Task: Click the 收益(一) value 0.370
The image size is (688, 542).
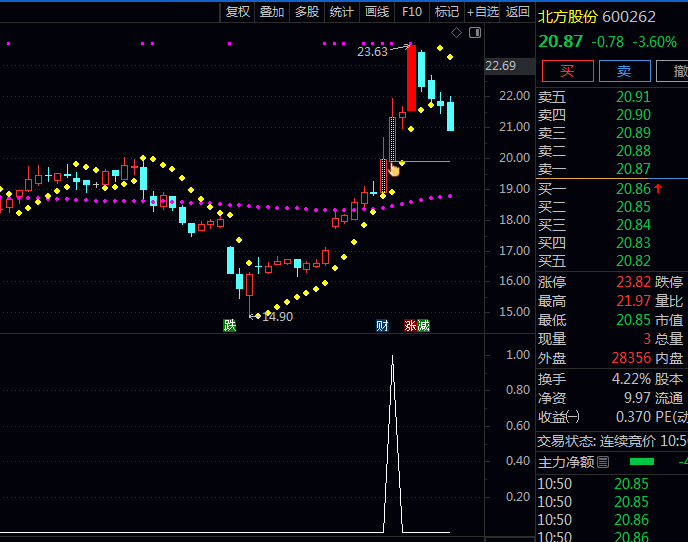Action: point(633,417)
